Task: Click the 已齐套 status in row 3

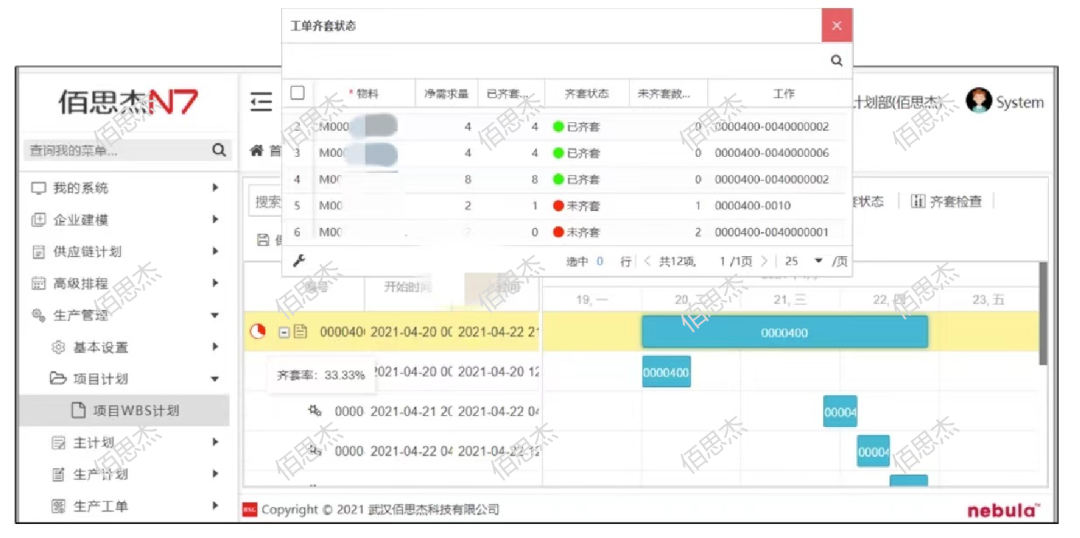Action: (x=577, y=153)
